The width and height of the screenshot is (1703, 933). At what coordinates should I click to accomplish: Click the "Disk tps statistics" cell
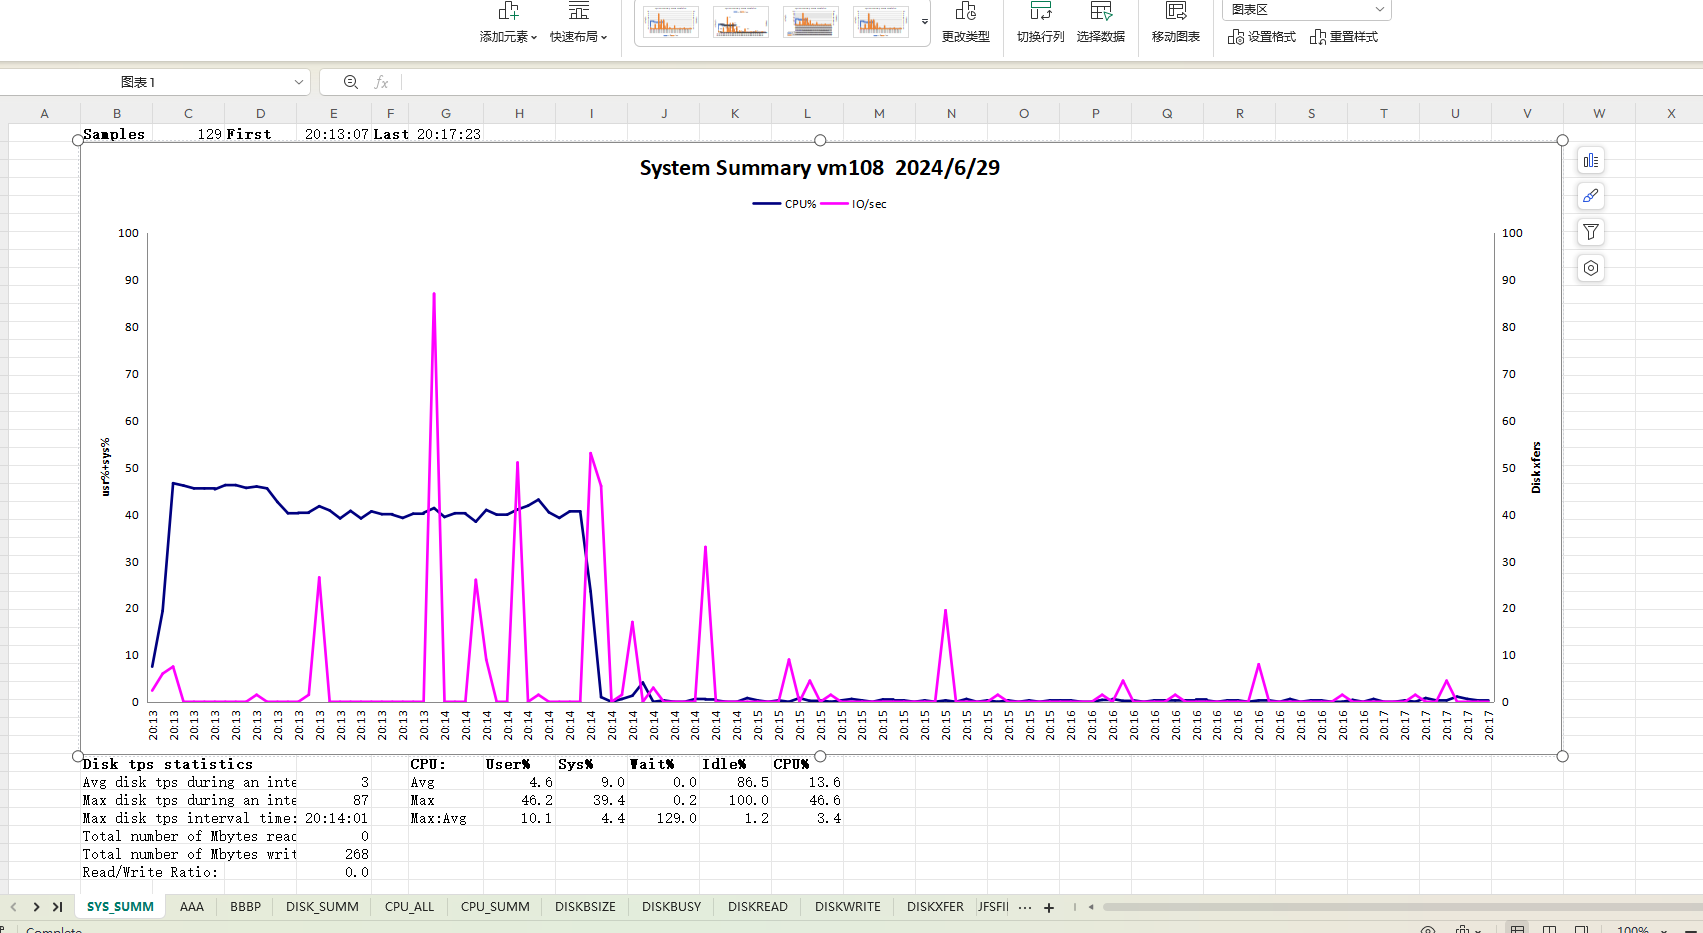pyautogui.click(x=168, y=764)
